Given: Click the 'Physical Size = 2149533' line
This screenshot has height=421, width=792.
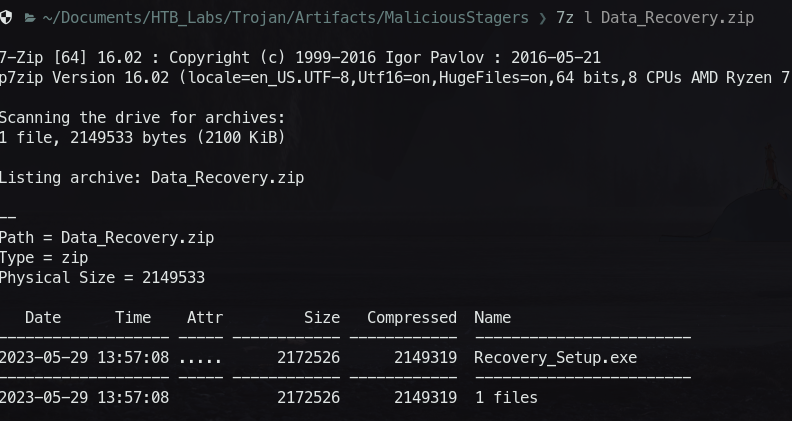Looking at the screenshot, I should 101,278.
